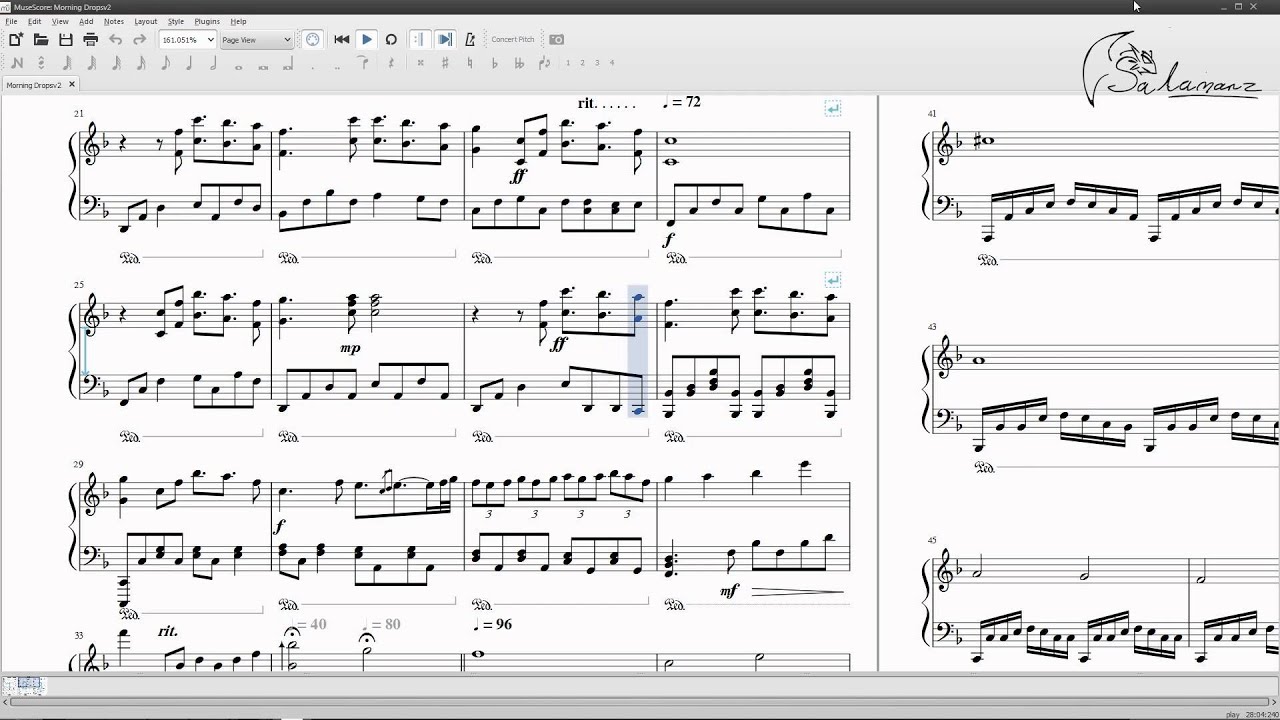The width and height of the screenshot is (1280, 720).
Task: Open the File menu
Action: (x=11, y=21)
